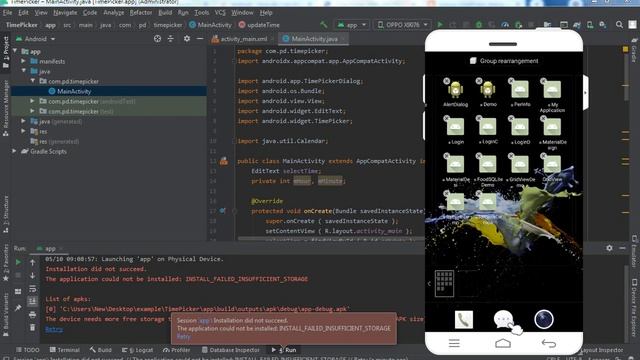Click the Search Everywhere magnifier icon
This screenshot has height=360, width=640.
[619, 25]
